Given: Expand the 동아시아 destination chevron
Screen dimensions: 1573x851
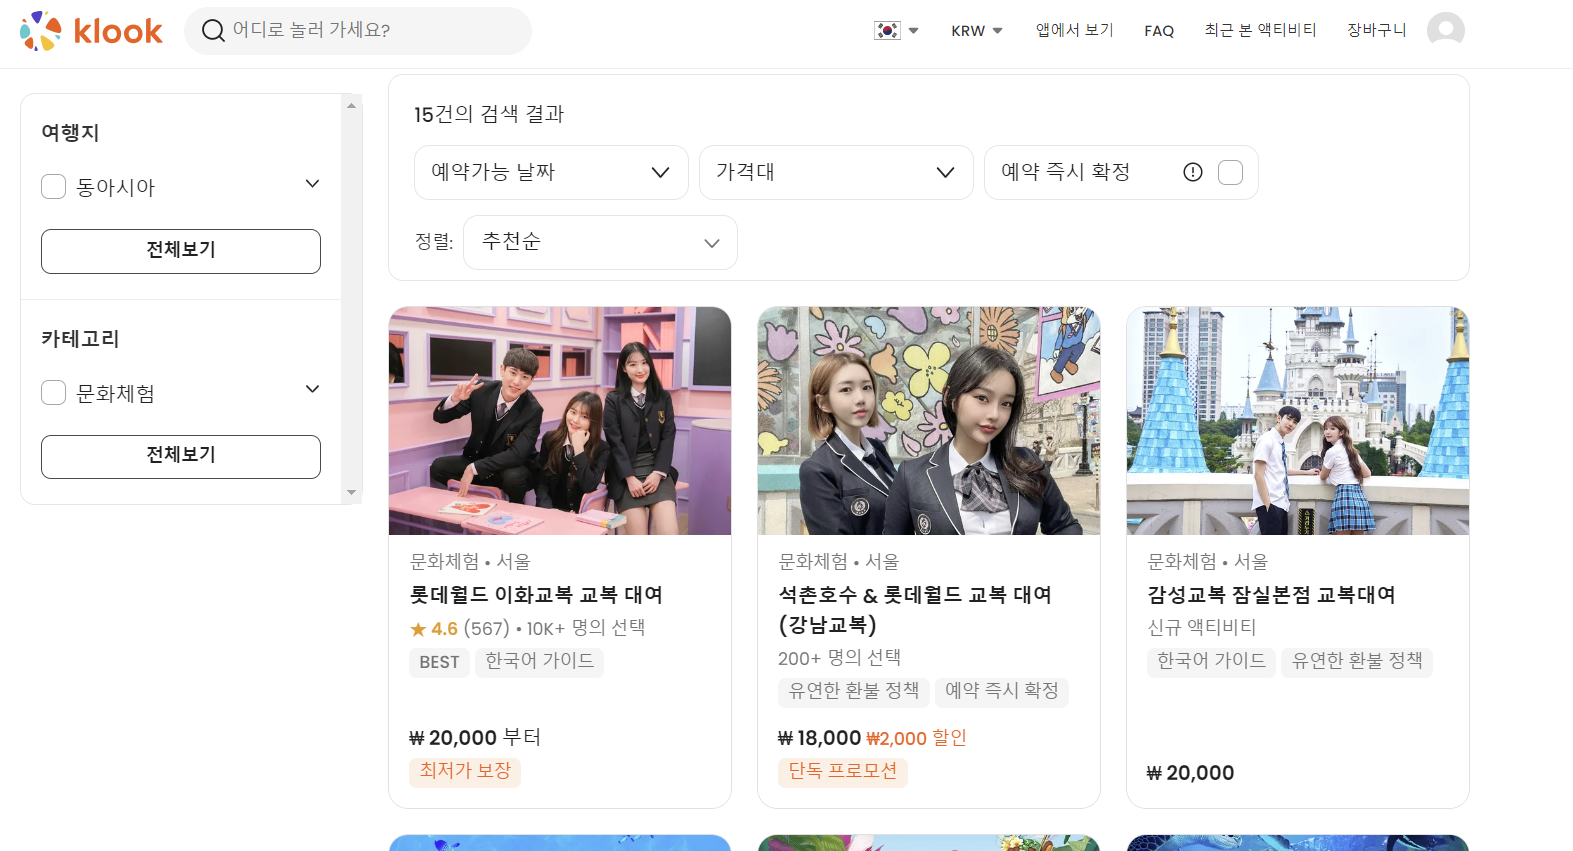Looking at the screenshot, I should (x=313, y=184).
